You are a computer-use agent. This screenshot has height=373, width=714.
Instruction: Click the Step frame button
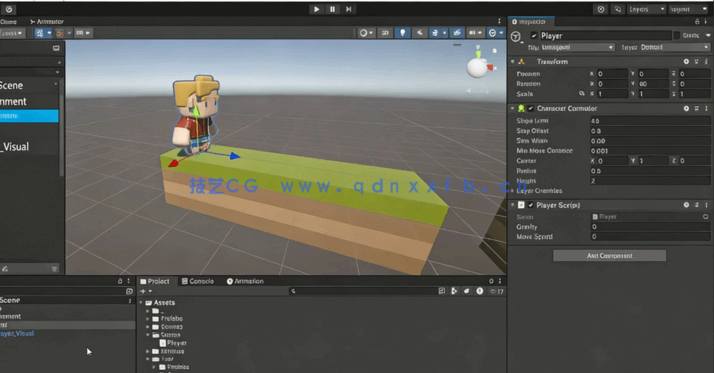[348, 9]
